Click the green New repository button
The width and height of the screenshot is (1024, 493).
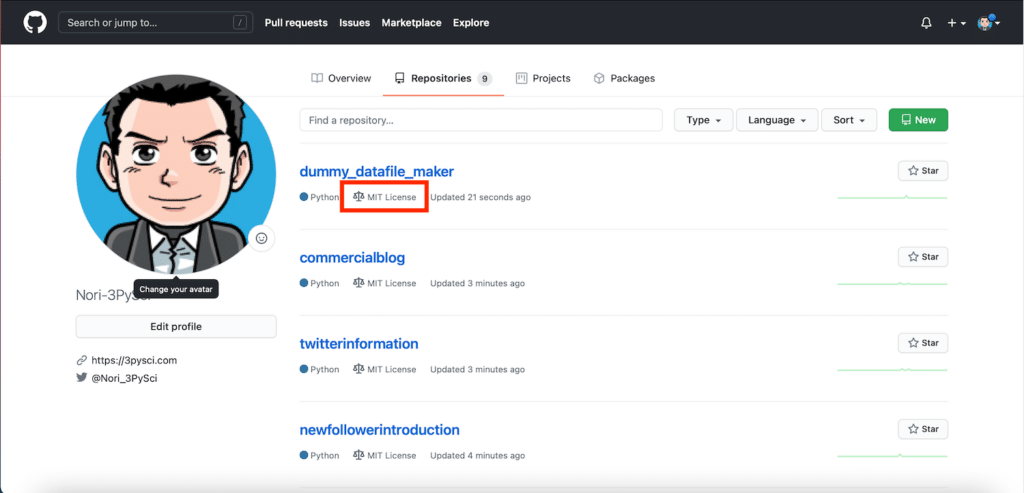918,120
